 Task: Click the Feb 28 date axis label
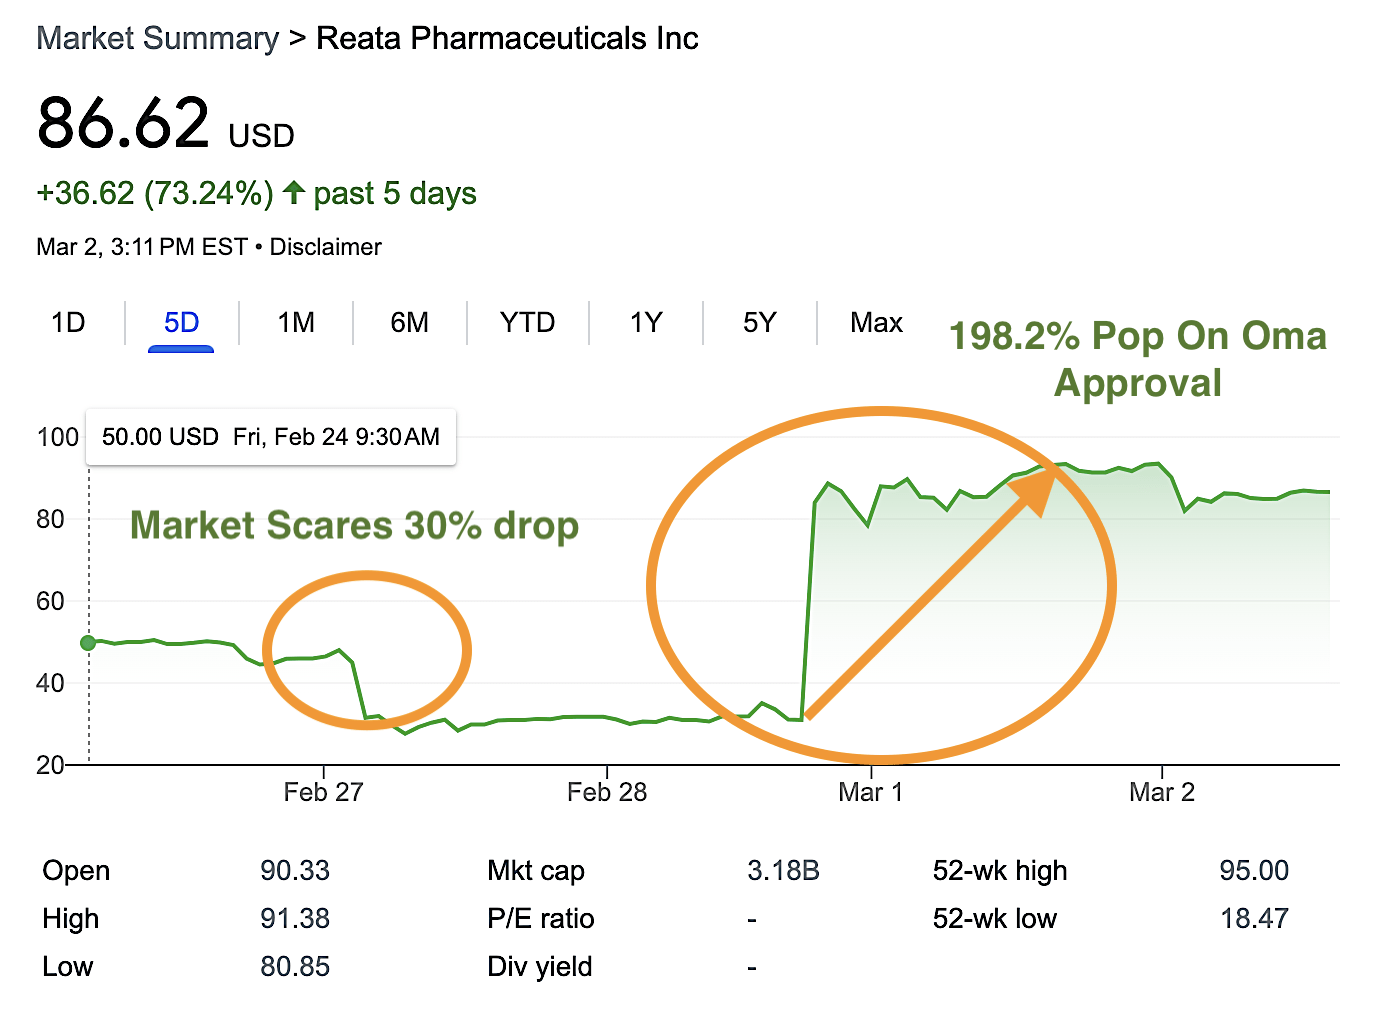click(606, 793)
